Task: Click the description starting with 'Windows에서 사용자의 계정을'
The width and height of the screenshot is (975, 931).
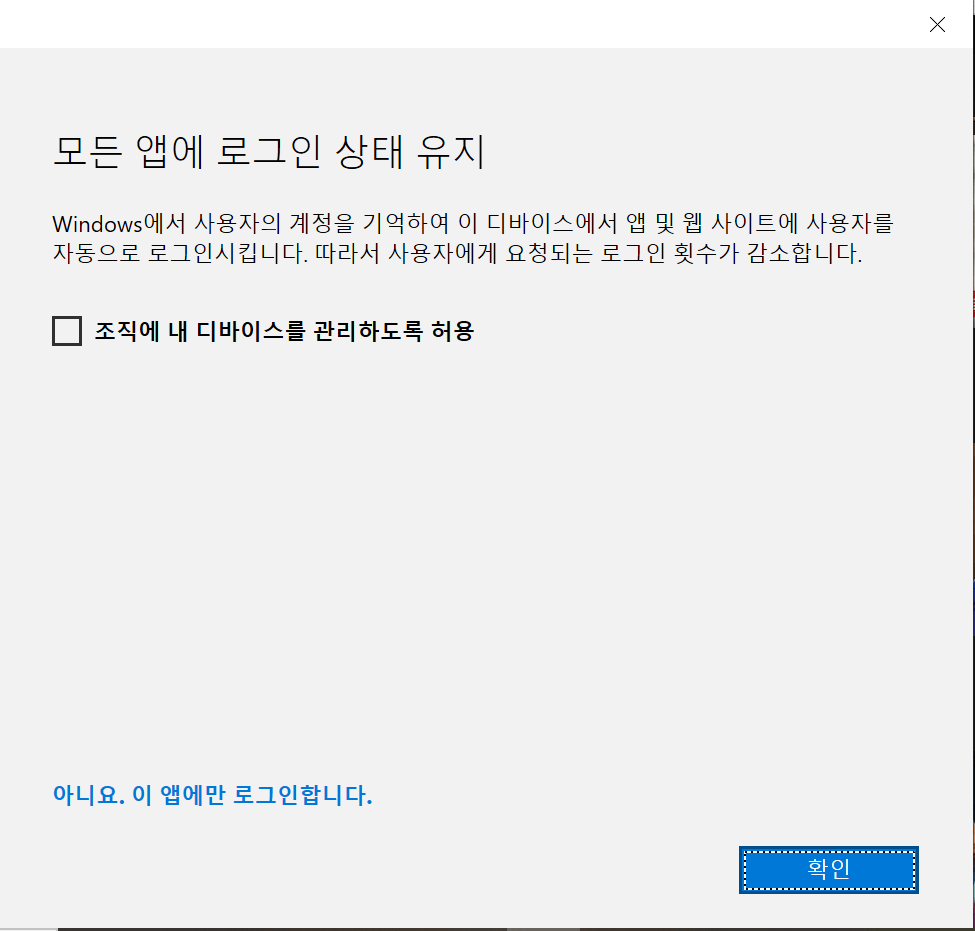Action: [x=473, y=238]
